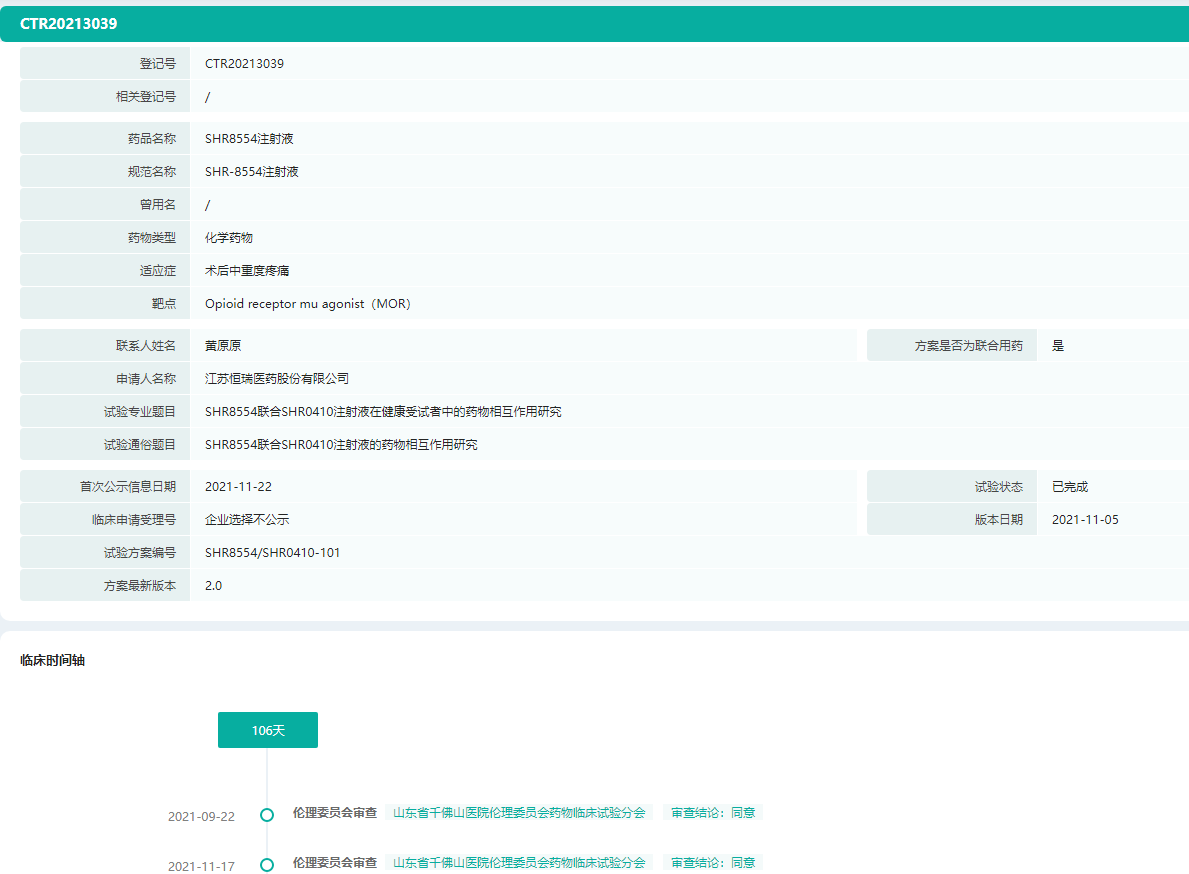Click the CTR20213039 title in the green header

coord(69,24)
